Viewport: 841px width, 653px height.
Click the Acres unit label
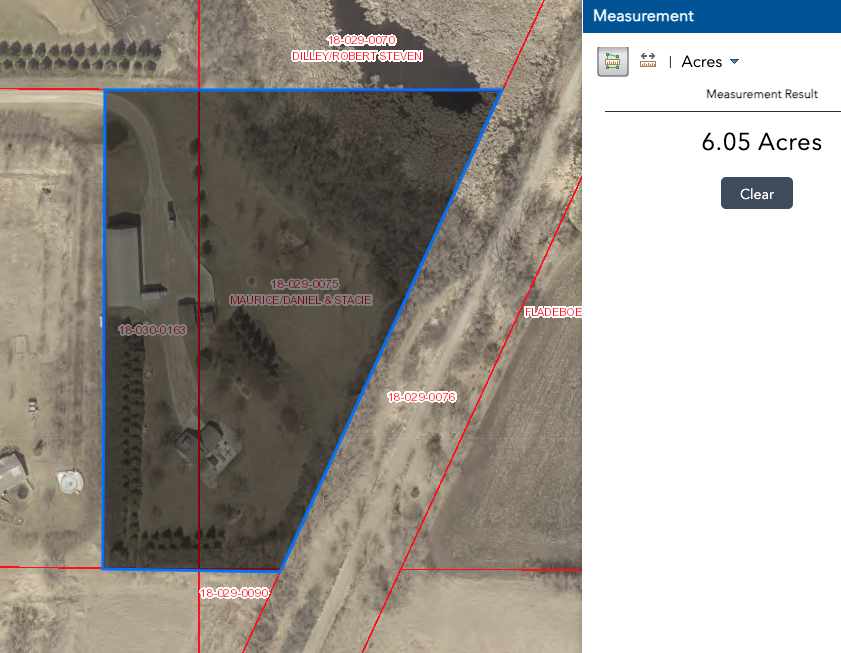(x=702, y=62)
